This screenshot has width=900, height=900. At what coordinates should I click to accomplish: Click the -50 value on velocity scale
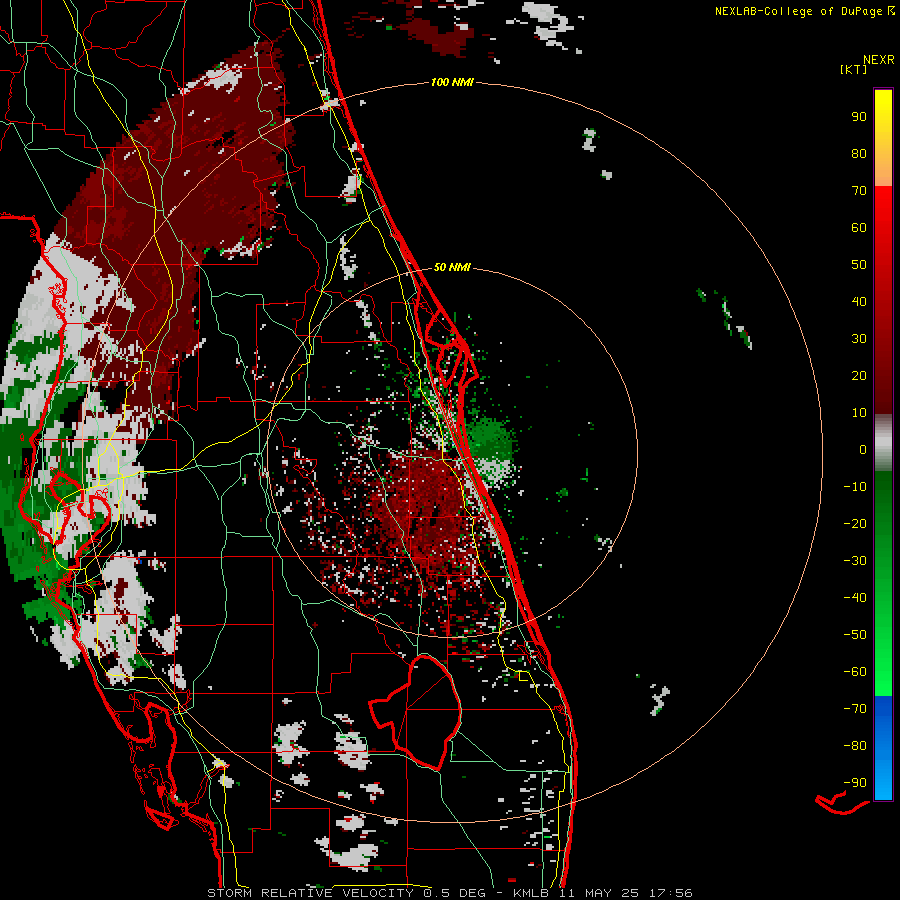coord(855,635)
